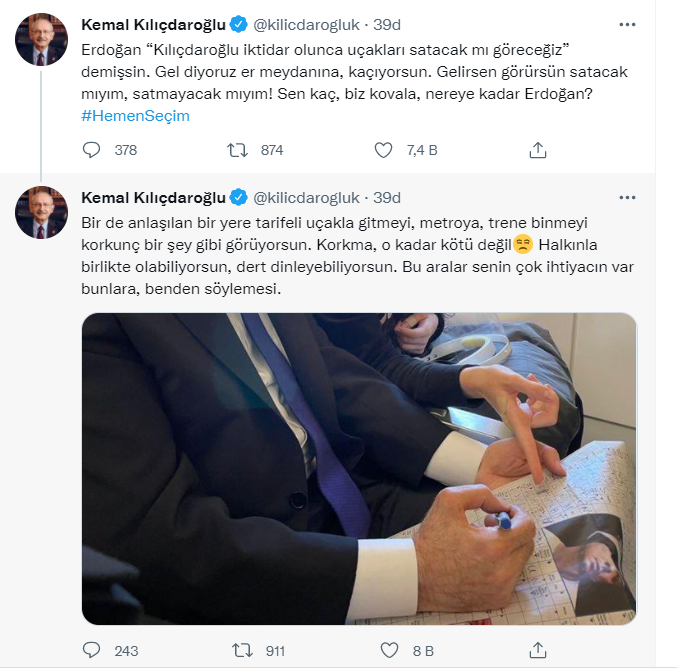This screenshot has height=670, width=677.
Task: Click Kemal Kılıçdaroğlu name on first tweet
Action: [153, 25]
